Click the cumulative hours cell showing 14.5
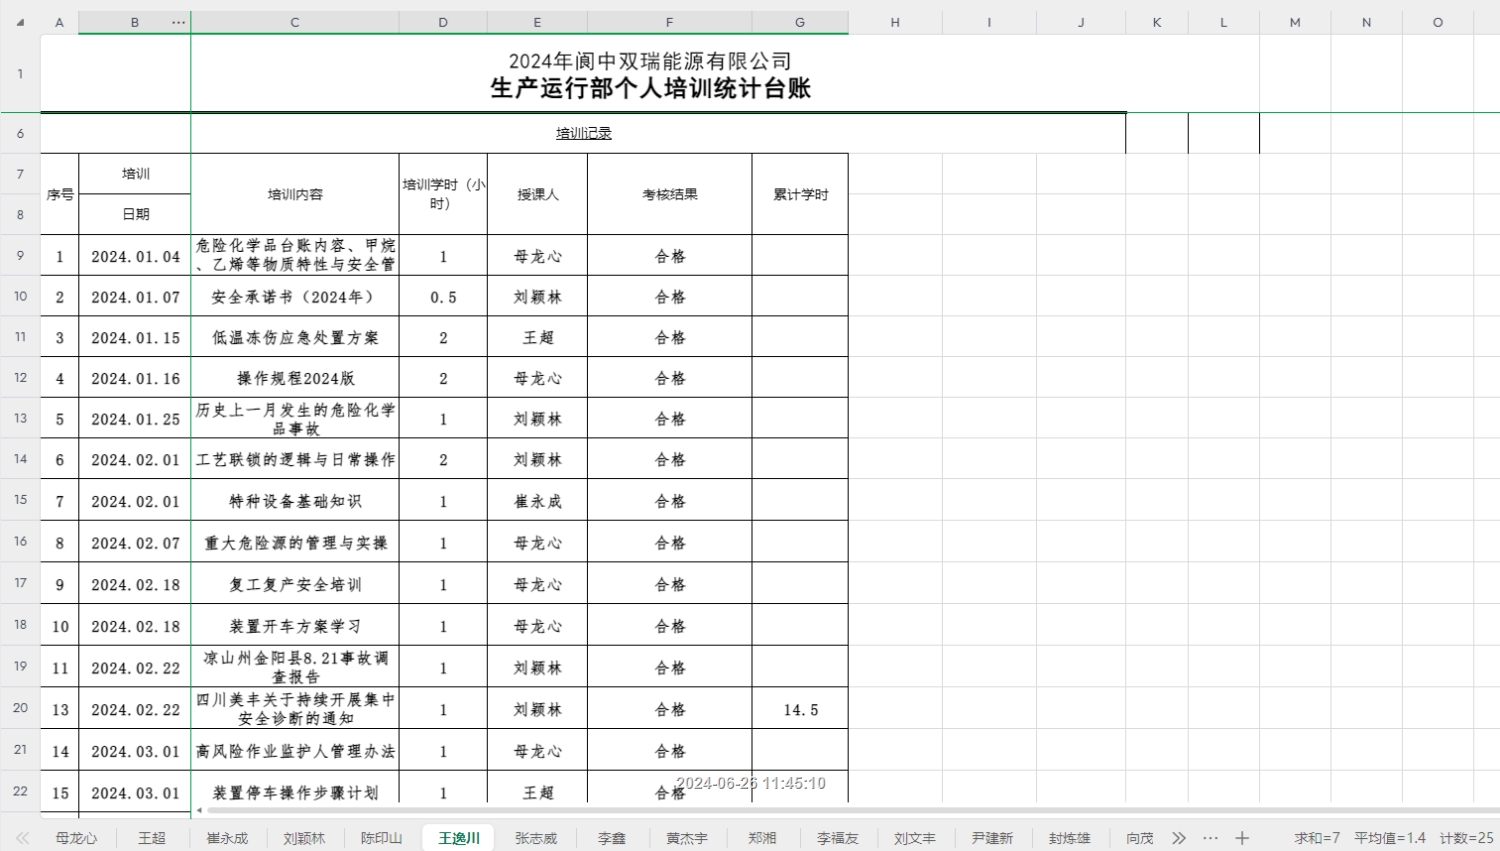This screenshot has width=1500, height=851. coord(800,710)
